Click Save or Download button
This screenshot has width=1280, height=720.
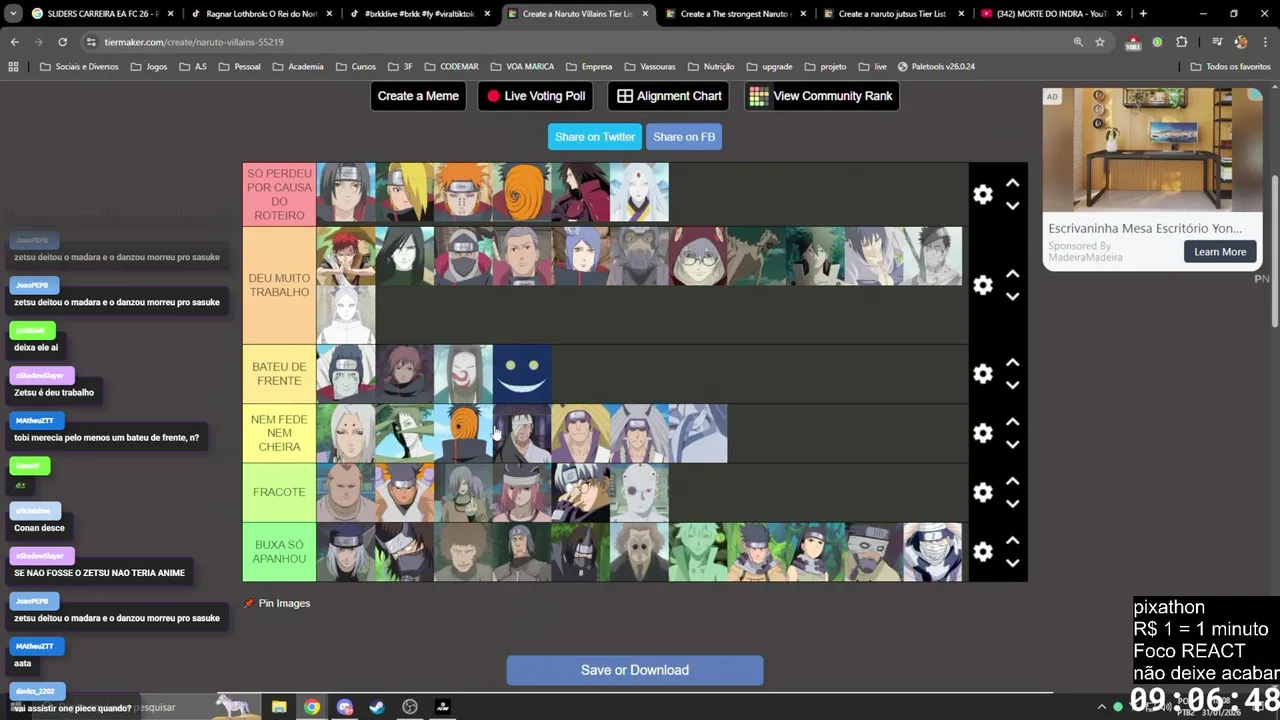tap(635, 670)
